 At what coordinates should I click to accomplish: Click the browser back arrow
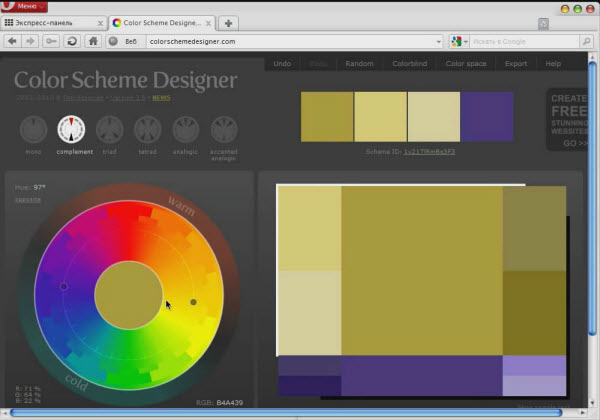point(13,41)
